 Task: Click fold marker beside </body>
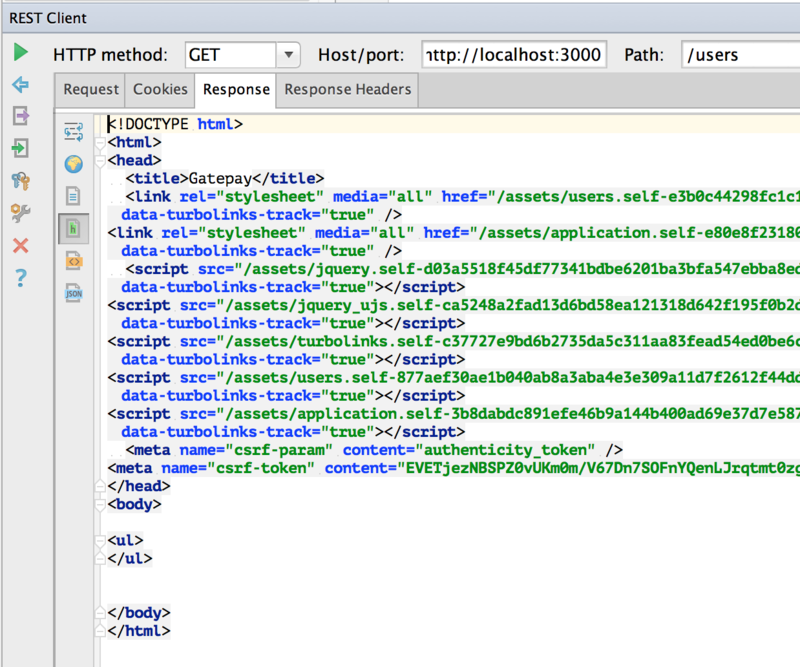(x=101, y=613)
